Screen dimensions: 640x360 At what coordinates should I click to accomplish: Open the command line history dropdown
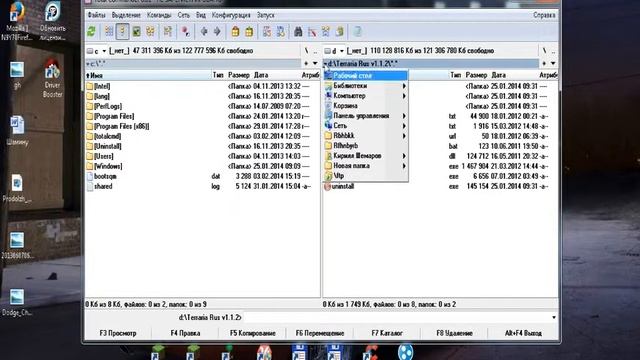tap(553, 318)
